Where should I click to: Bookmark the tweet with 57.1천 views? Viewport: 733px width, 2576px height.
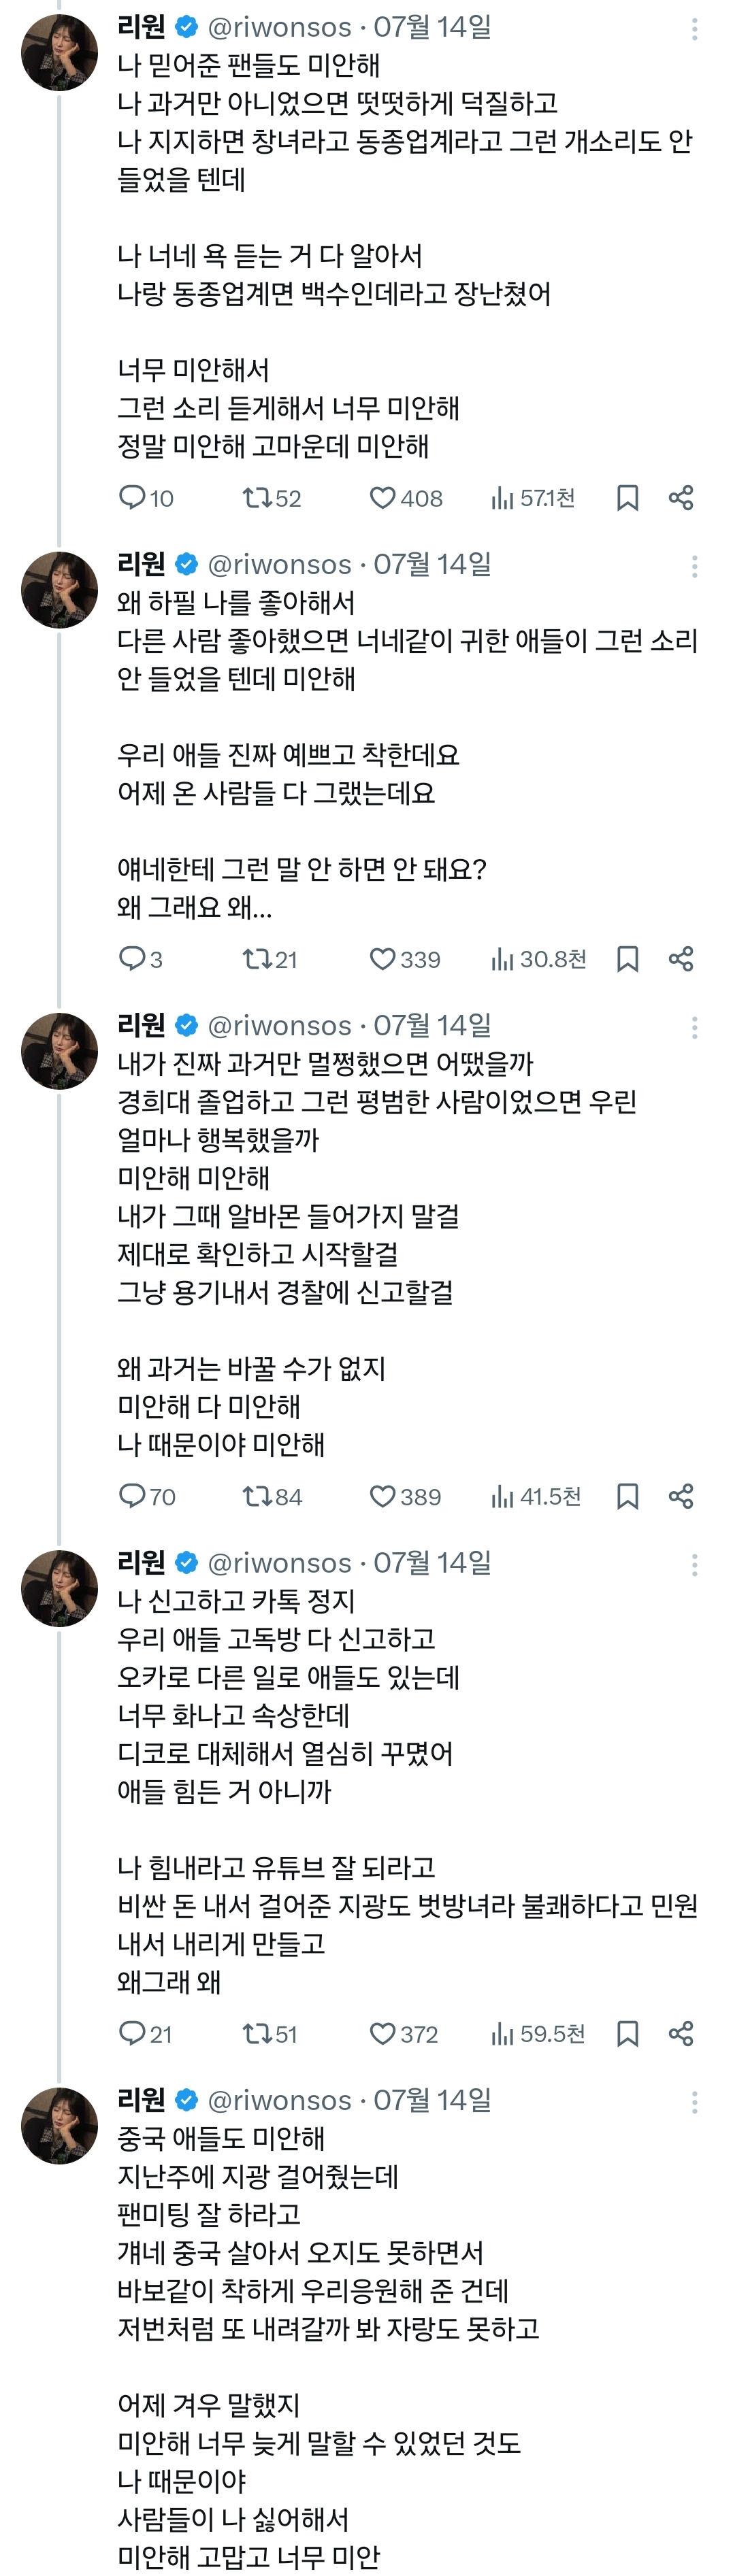627,497
